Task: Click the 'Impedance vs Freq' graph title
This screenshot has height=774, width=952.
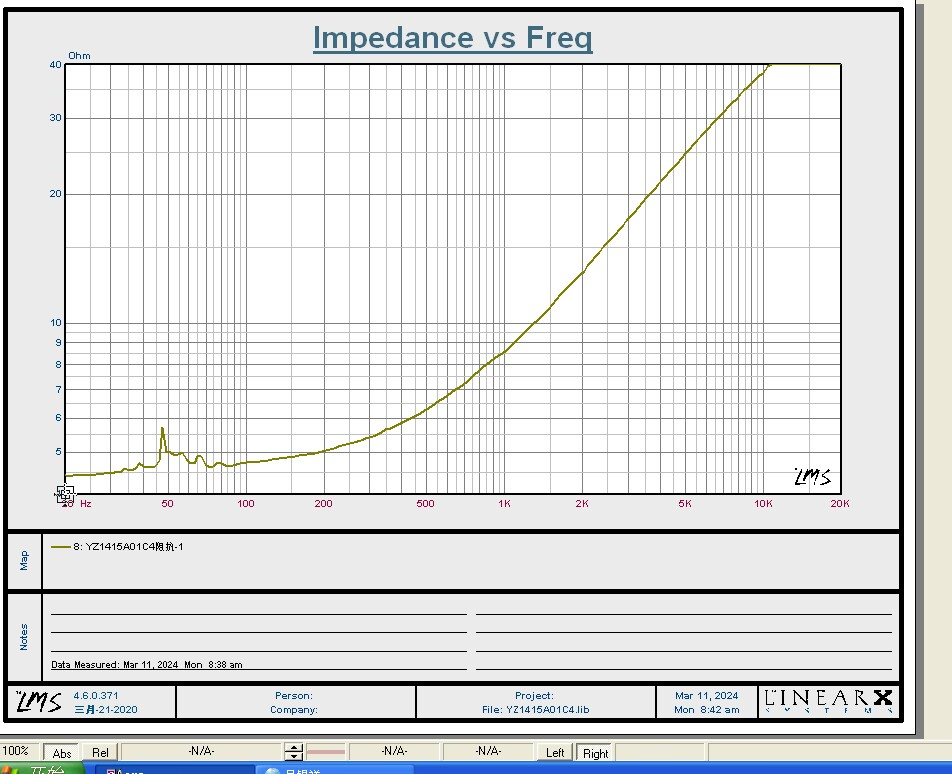Action: click(x=452, y=38)
